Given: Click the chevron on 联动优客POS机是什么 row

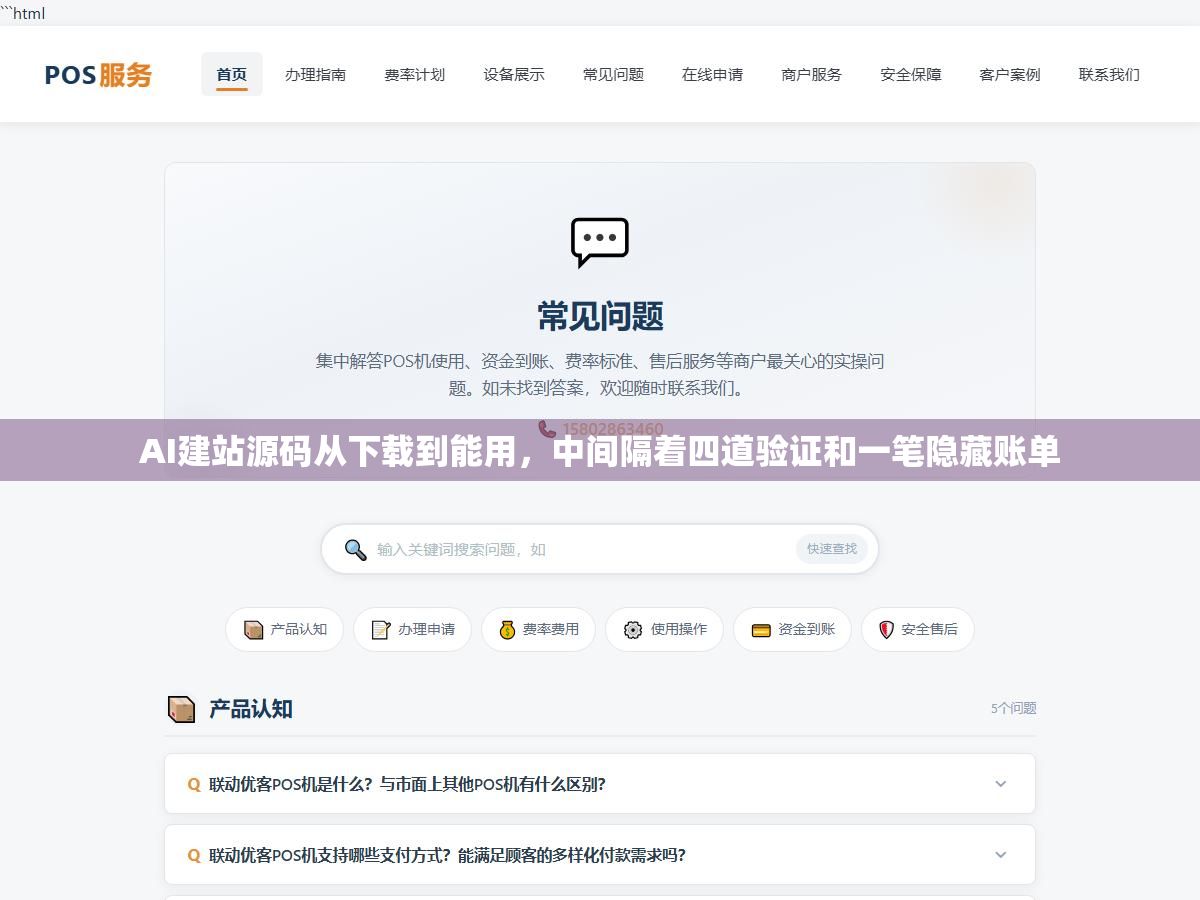Looking at the screenshot, I should click(x=1001, y=784).
